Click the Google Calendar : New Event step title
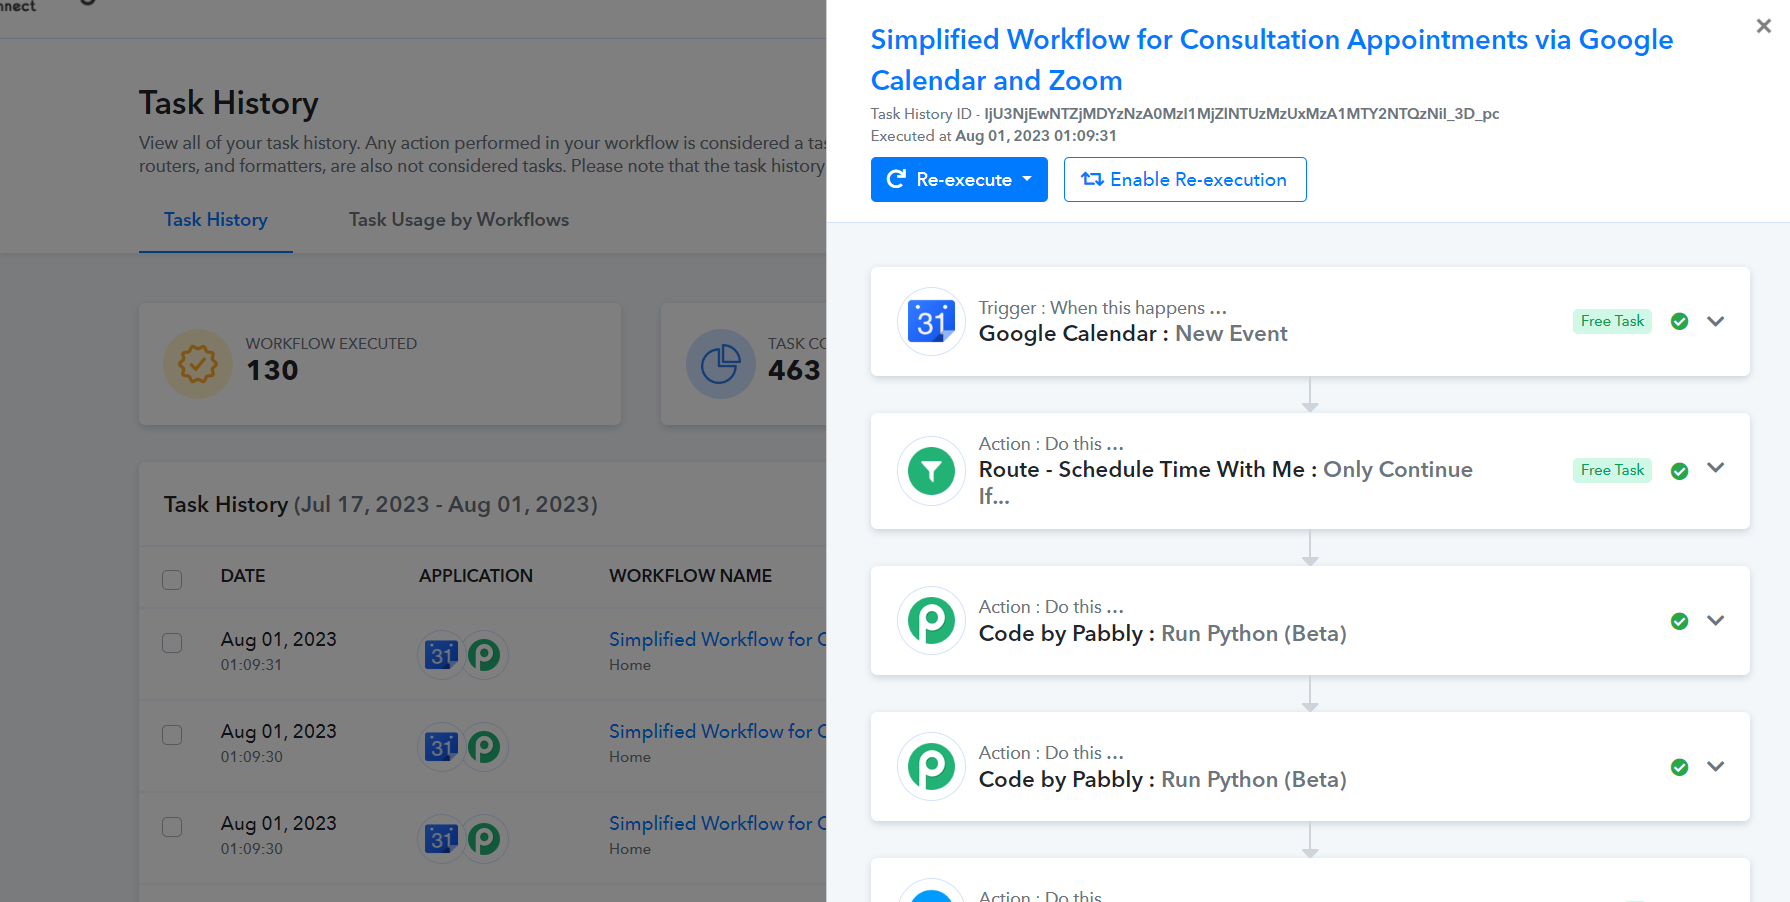This screenshot has height=902, width=1790. [1133, 334]
